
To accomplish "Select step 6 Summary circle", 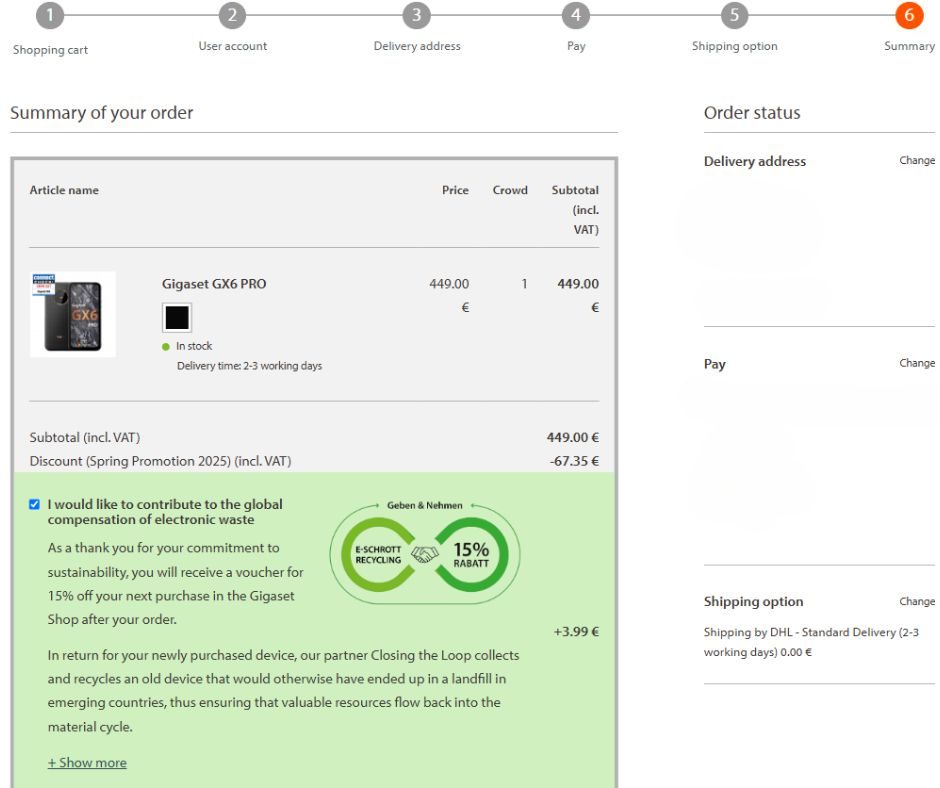I will coord(909,15).
